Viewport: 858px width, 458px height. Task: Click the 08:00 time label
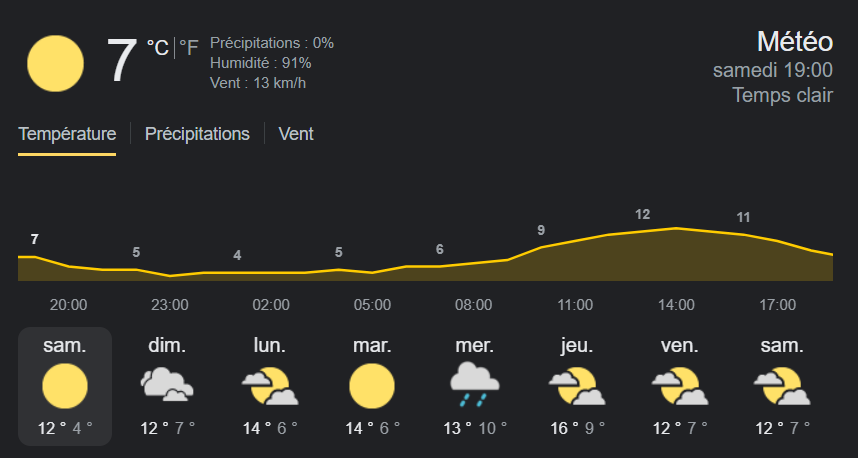pos(473,305)
